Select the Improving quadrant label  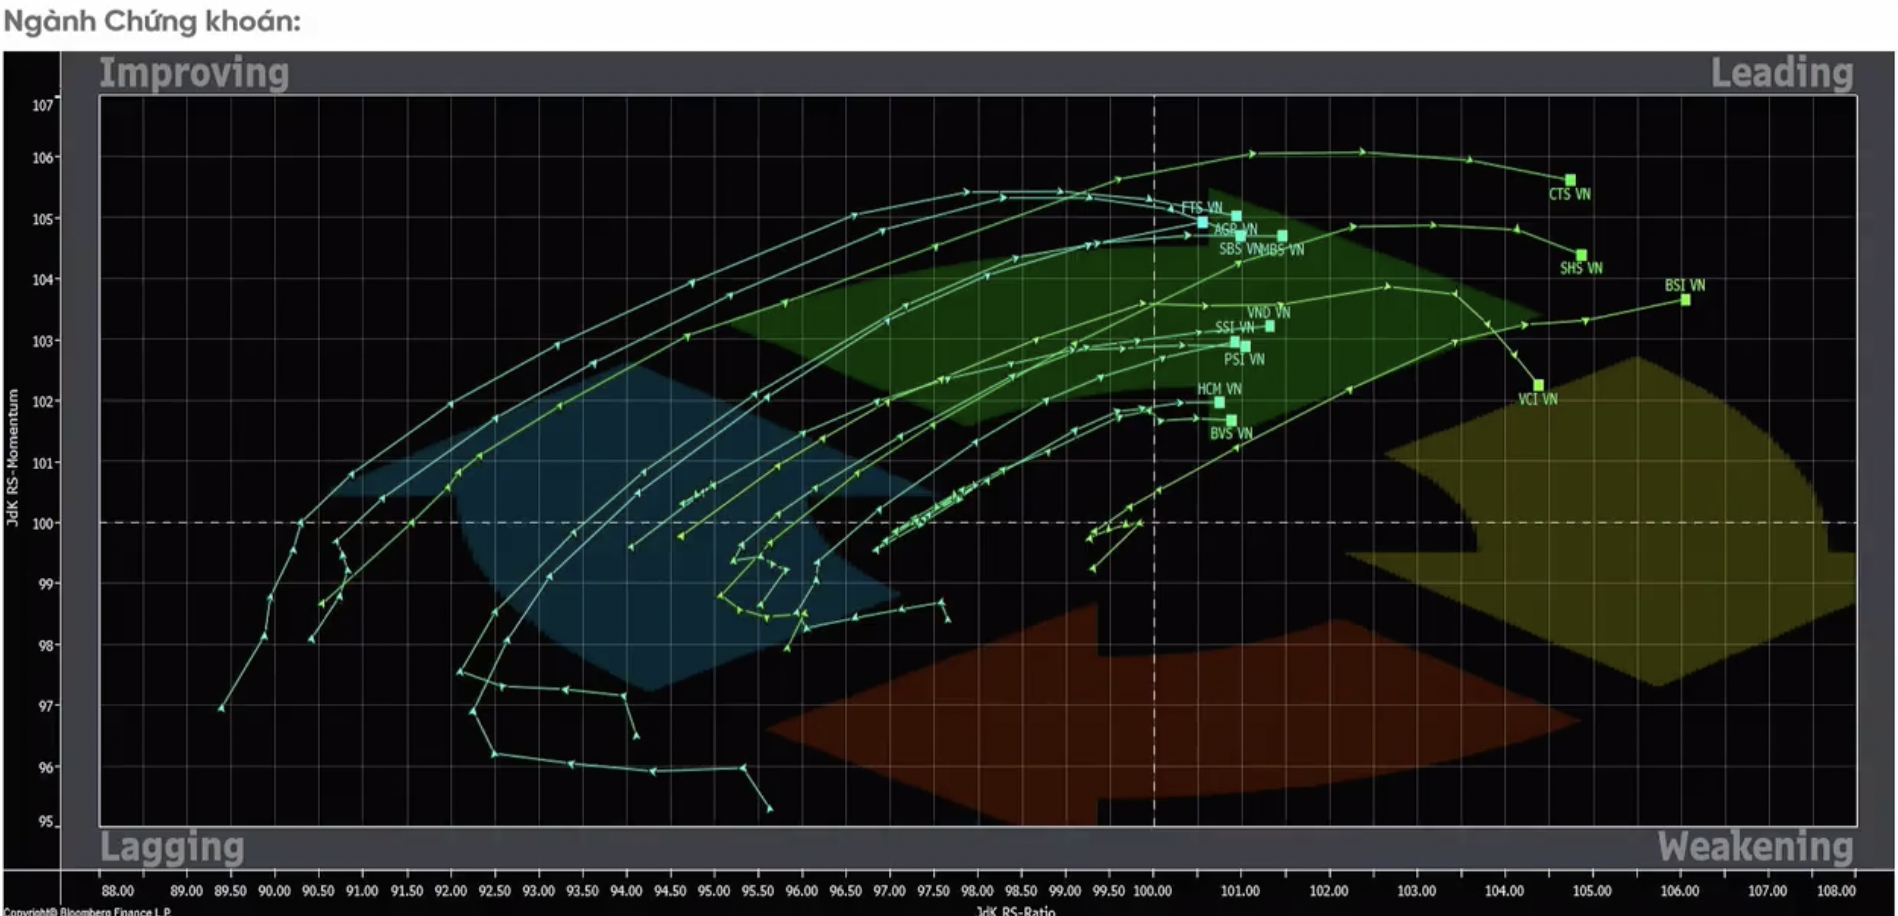194,73
